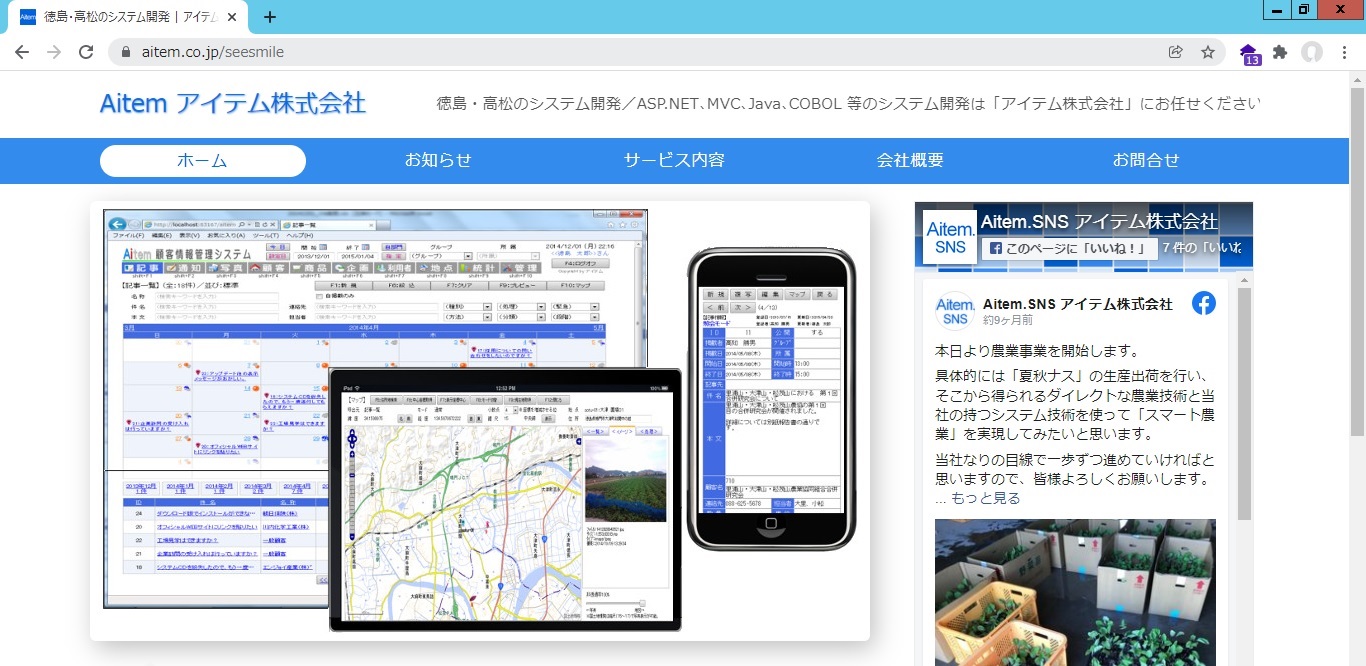Click the browser back navigation arrow
The height and width of the screenshot is (666, 1366).
tap(22, 50)
